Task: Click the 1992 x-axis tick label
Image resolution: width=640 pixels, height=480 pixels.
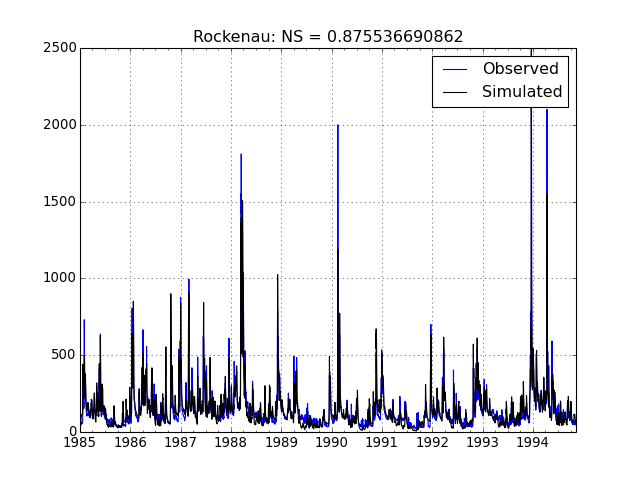Action: click(x=433, y=442)
